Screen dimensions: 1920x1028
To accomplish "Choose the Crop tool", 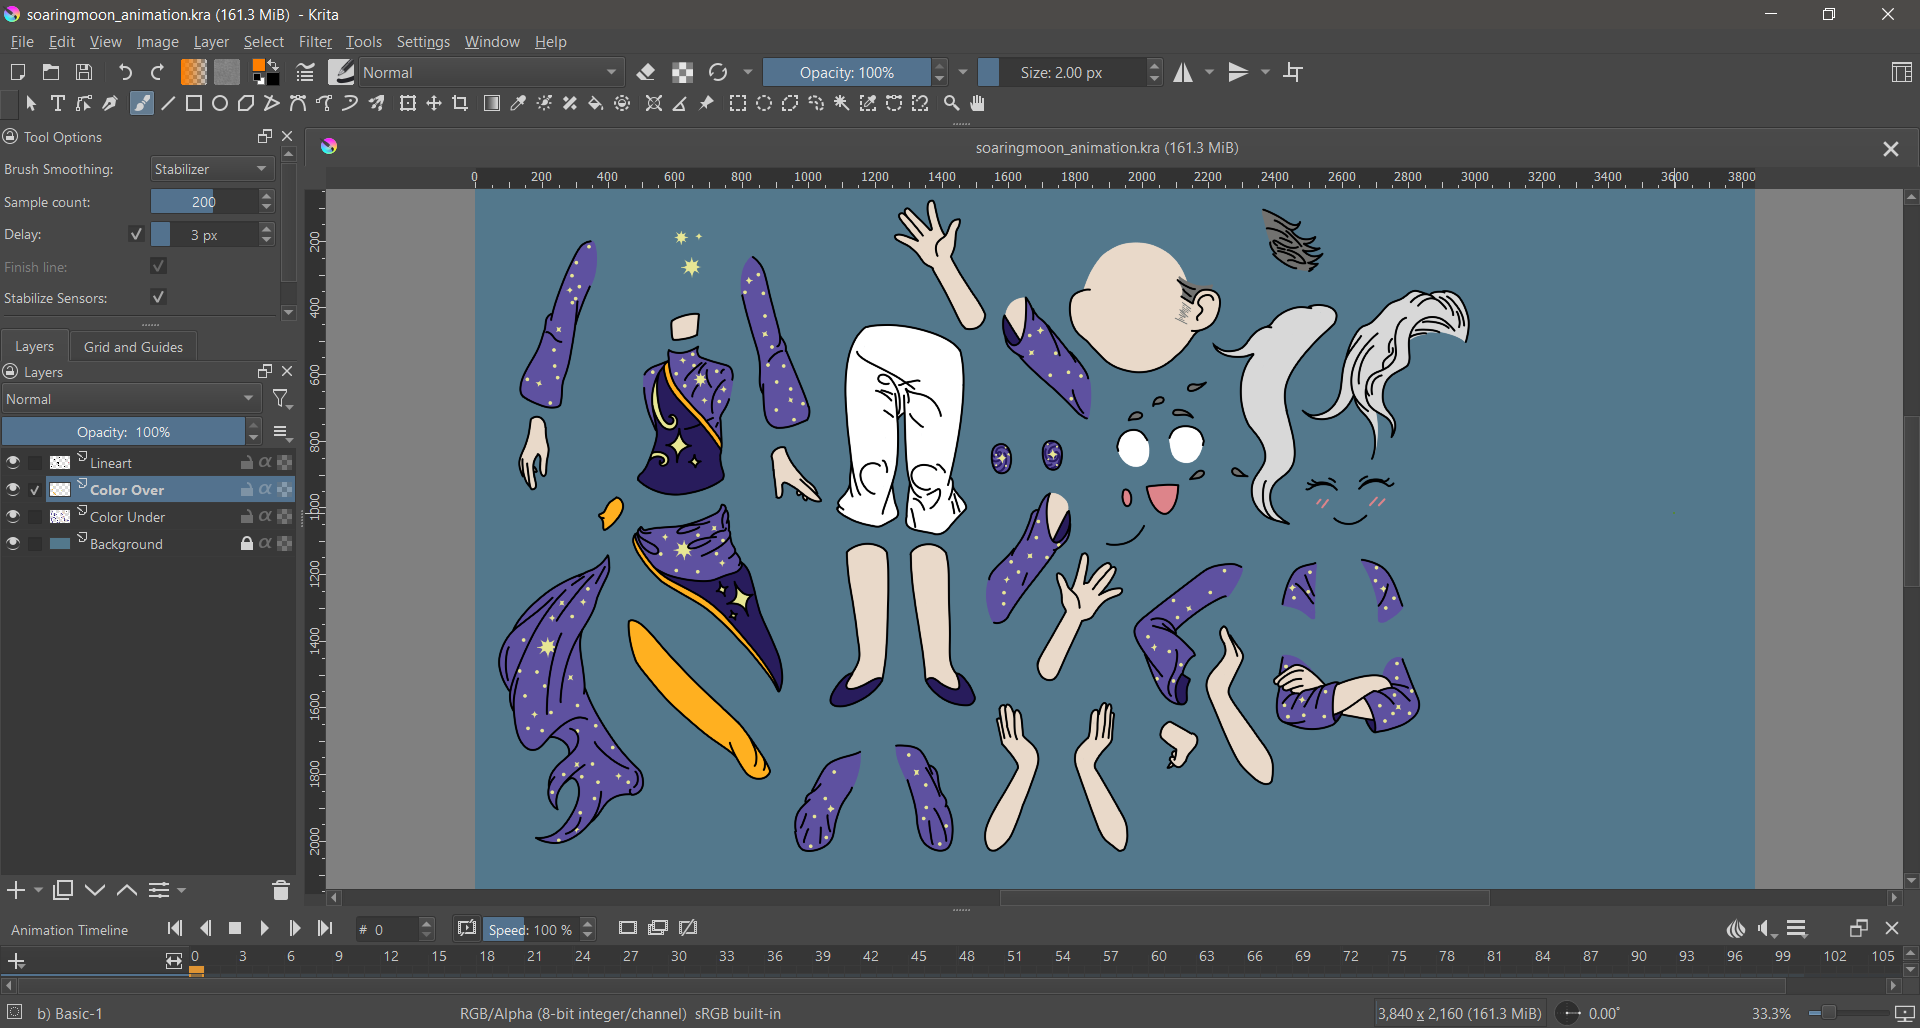I will pyautogui.click(x=461, y=103).
